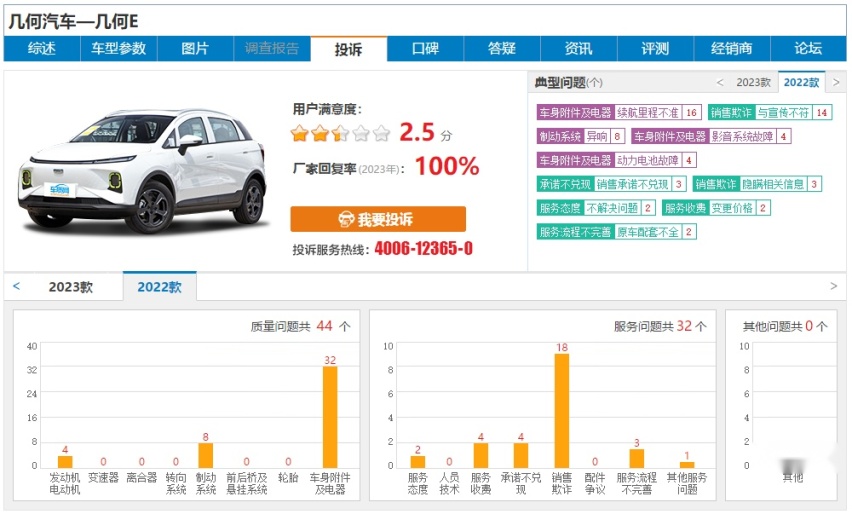
Task: Open the 综述 overview tab
Action: (42, 49)
